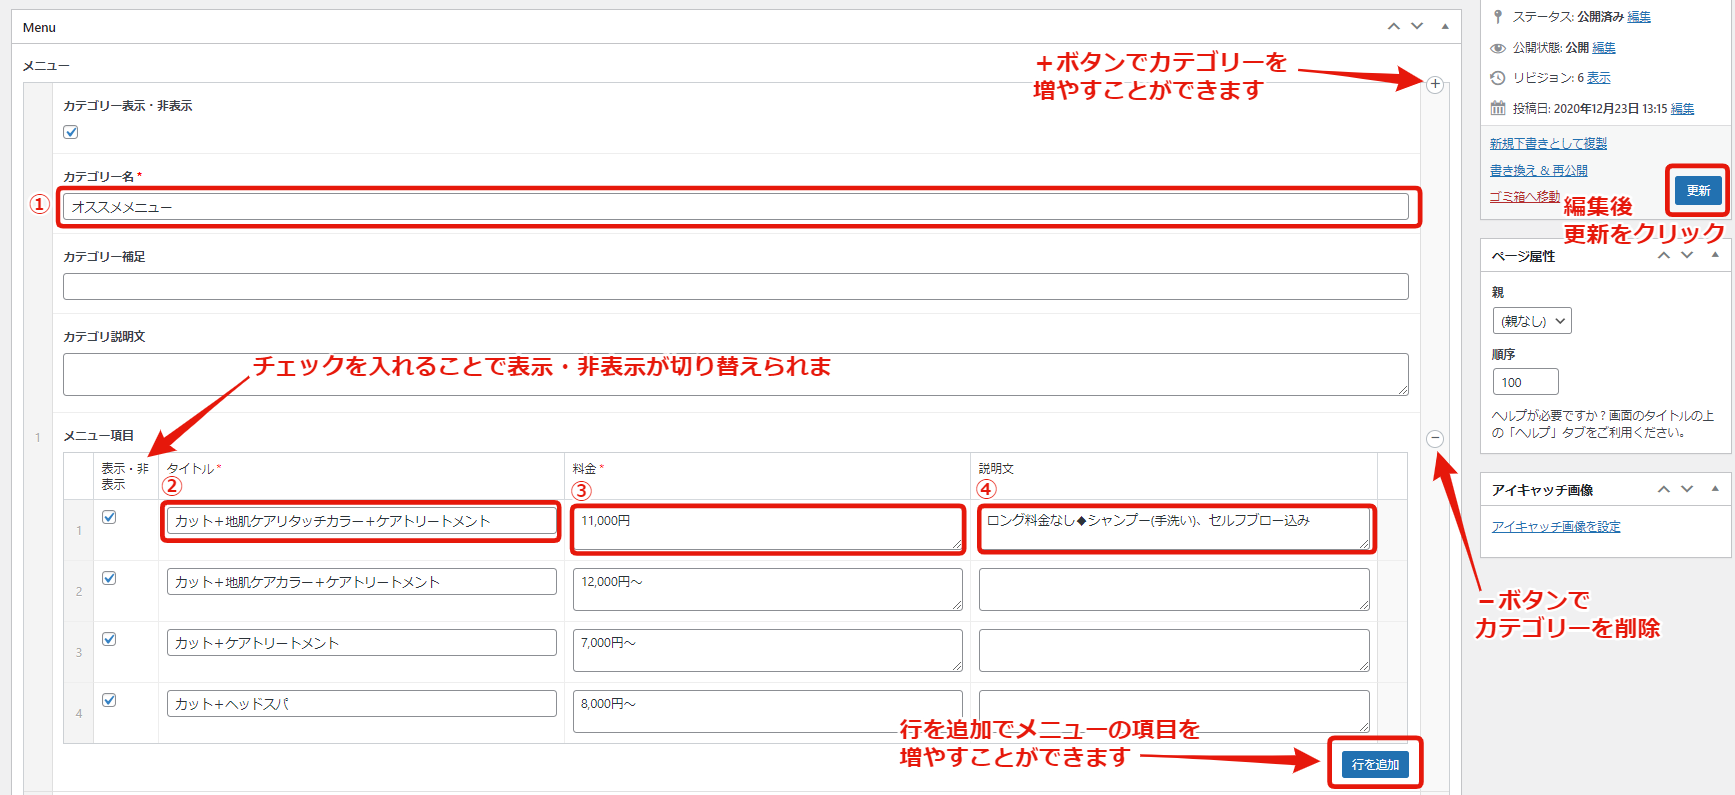Move アイキャッチ画像 panel down arrow
The image size is (1735, 795).
pyautogui.click(x=1687, y=489)
